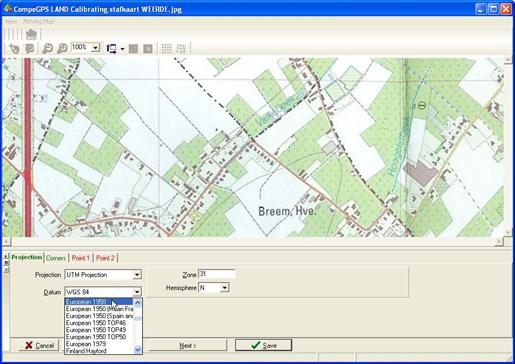Click the Save button

click(x=263, y=345)
